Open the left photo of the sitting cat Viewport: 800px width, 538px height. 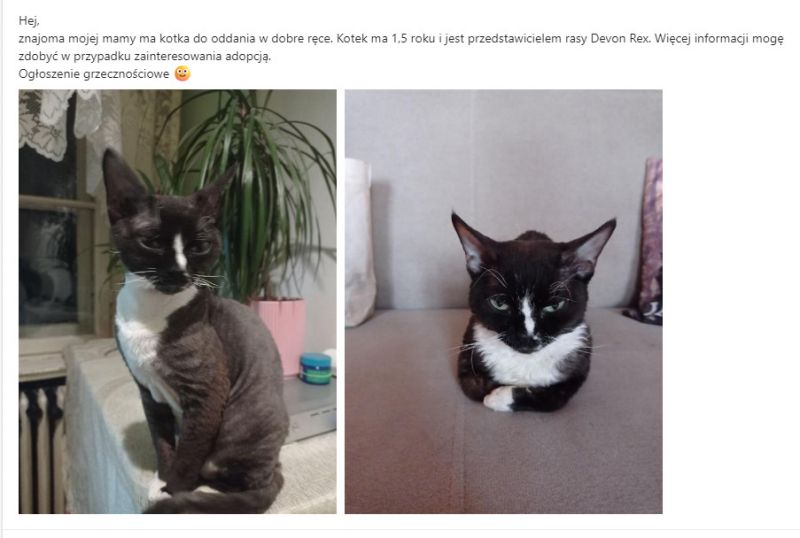pyautogui.click(x=178, y=302)
